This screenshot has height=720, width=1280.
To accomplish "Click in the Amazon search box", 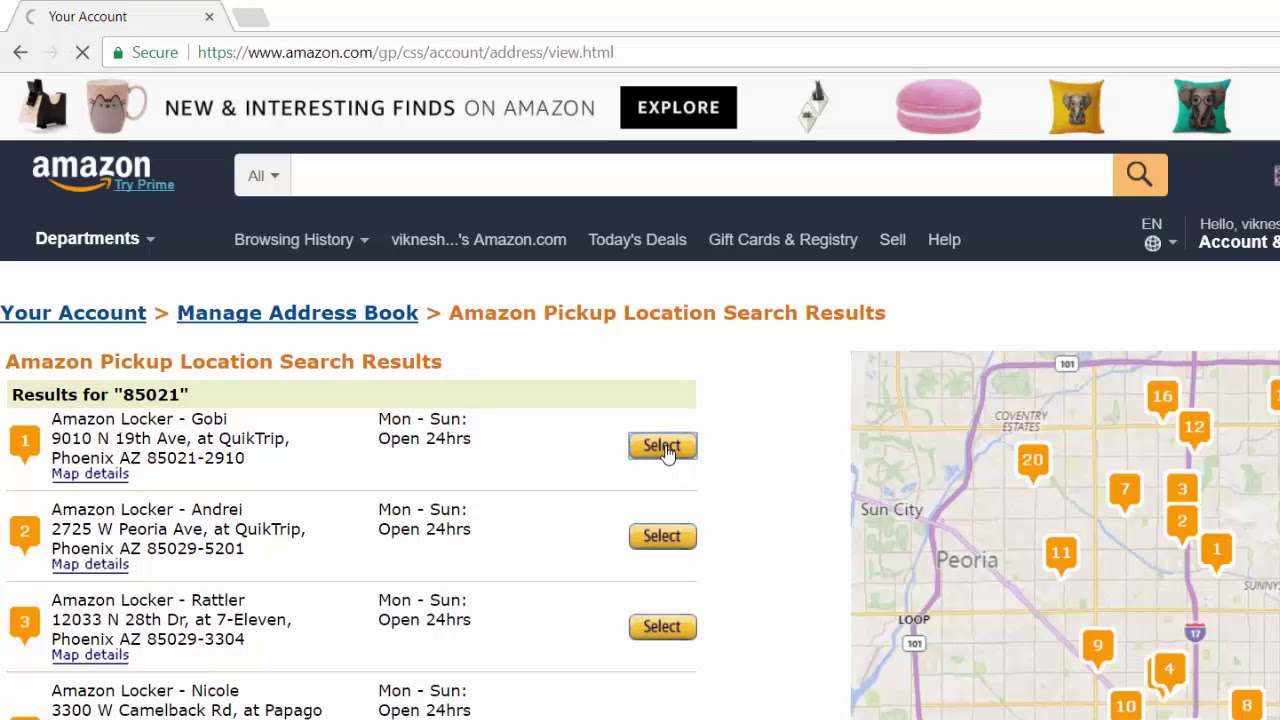I will point(701,175).
